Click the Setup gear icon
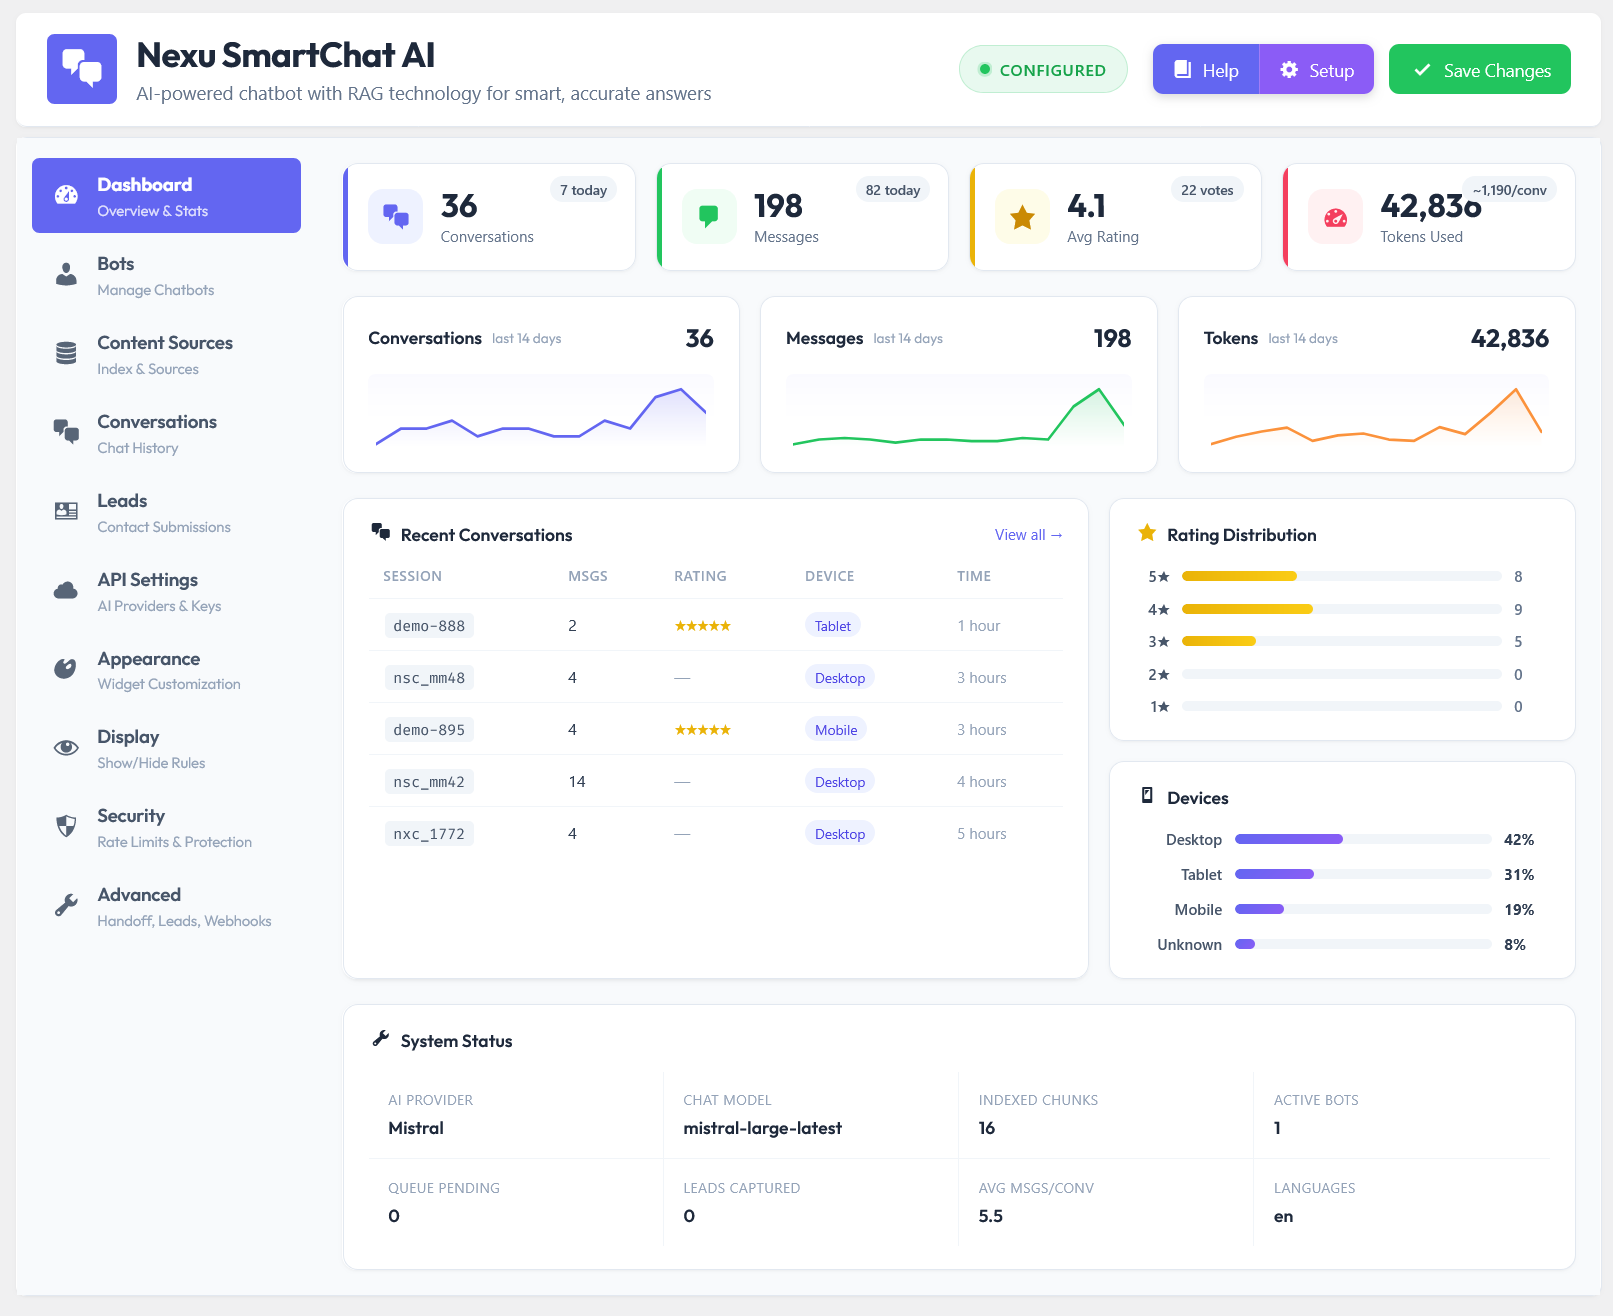Viewport: 1613px width, 1316px height. (x=1289, y=69)
